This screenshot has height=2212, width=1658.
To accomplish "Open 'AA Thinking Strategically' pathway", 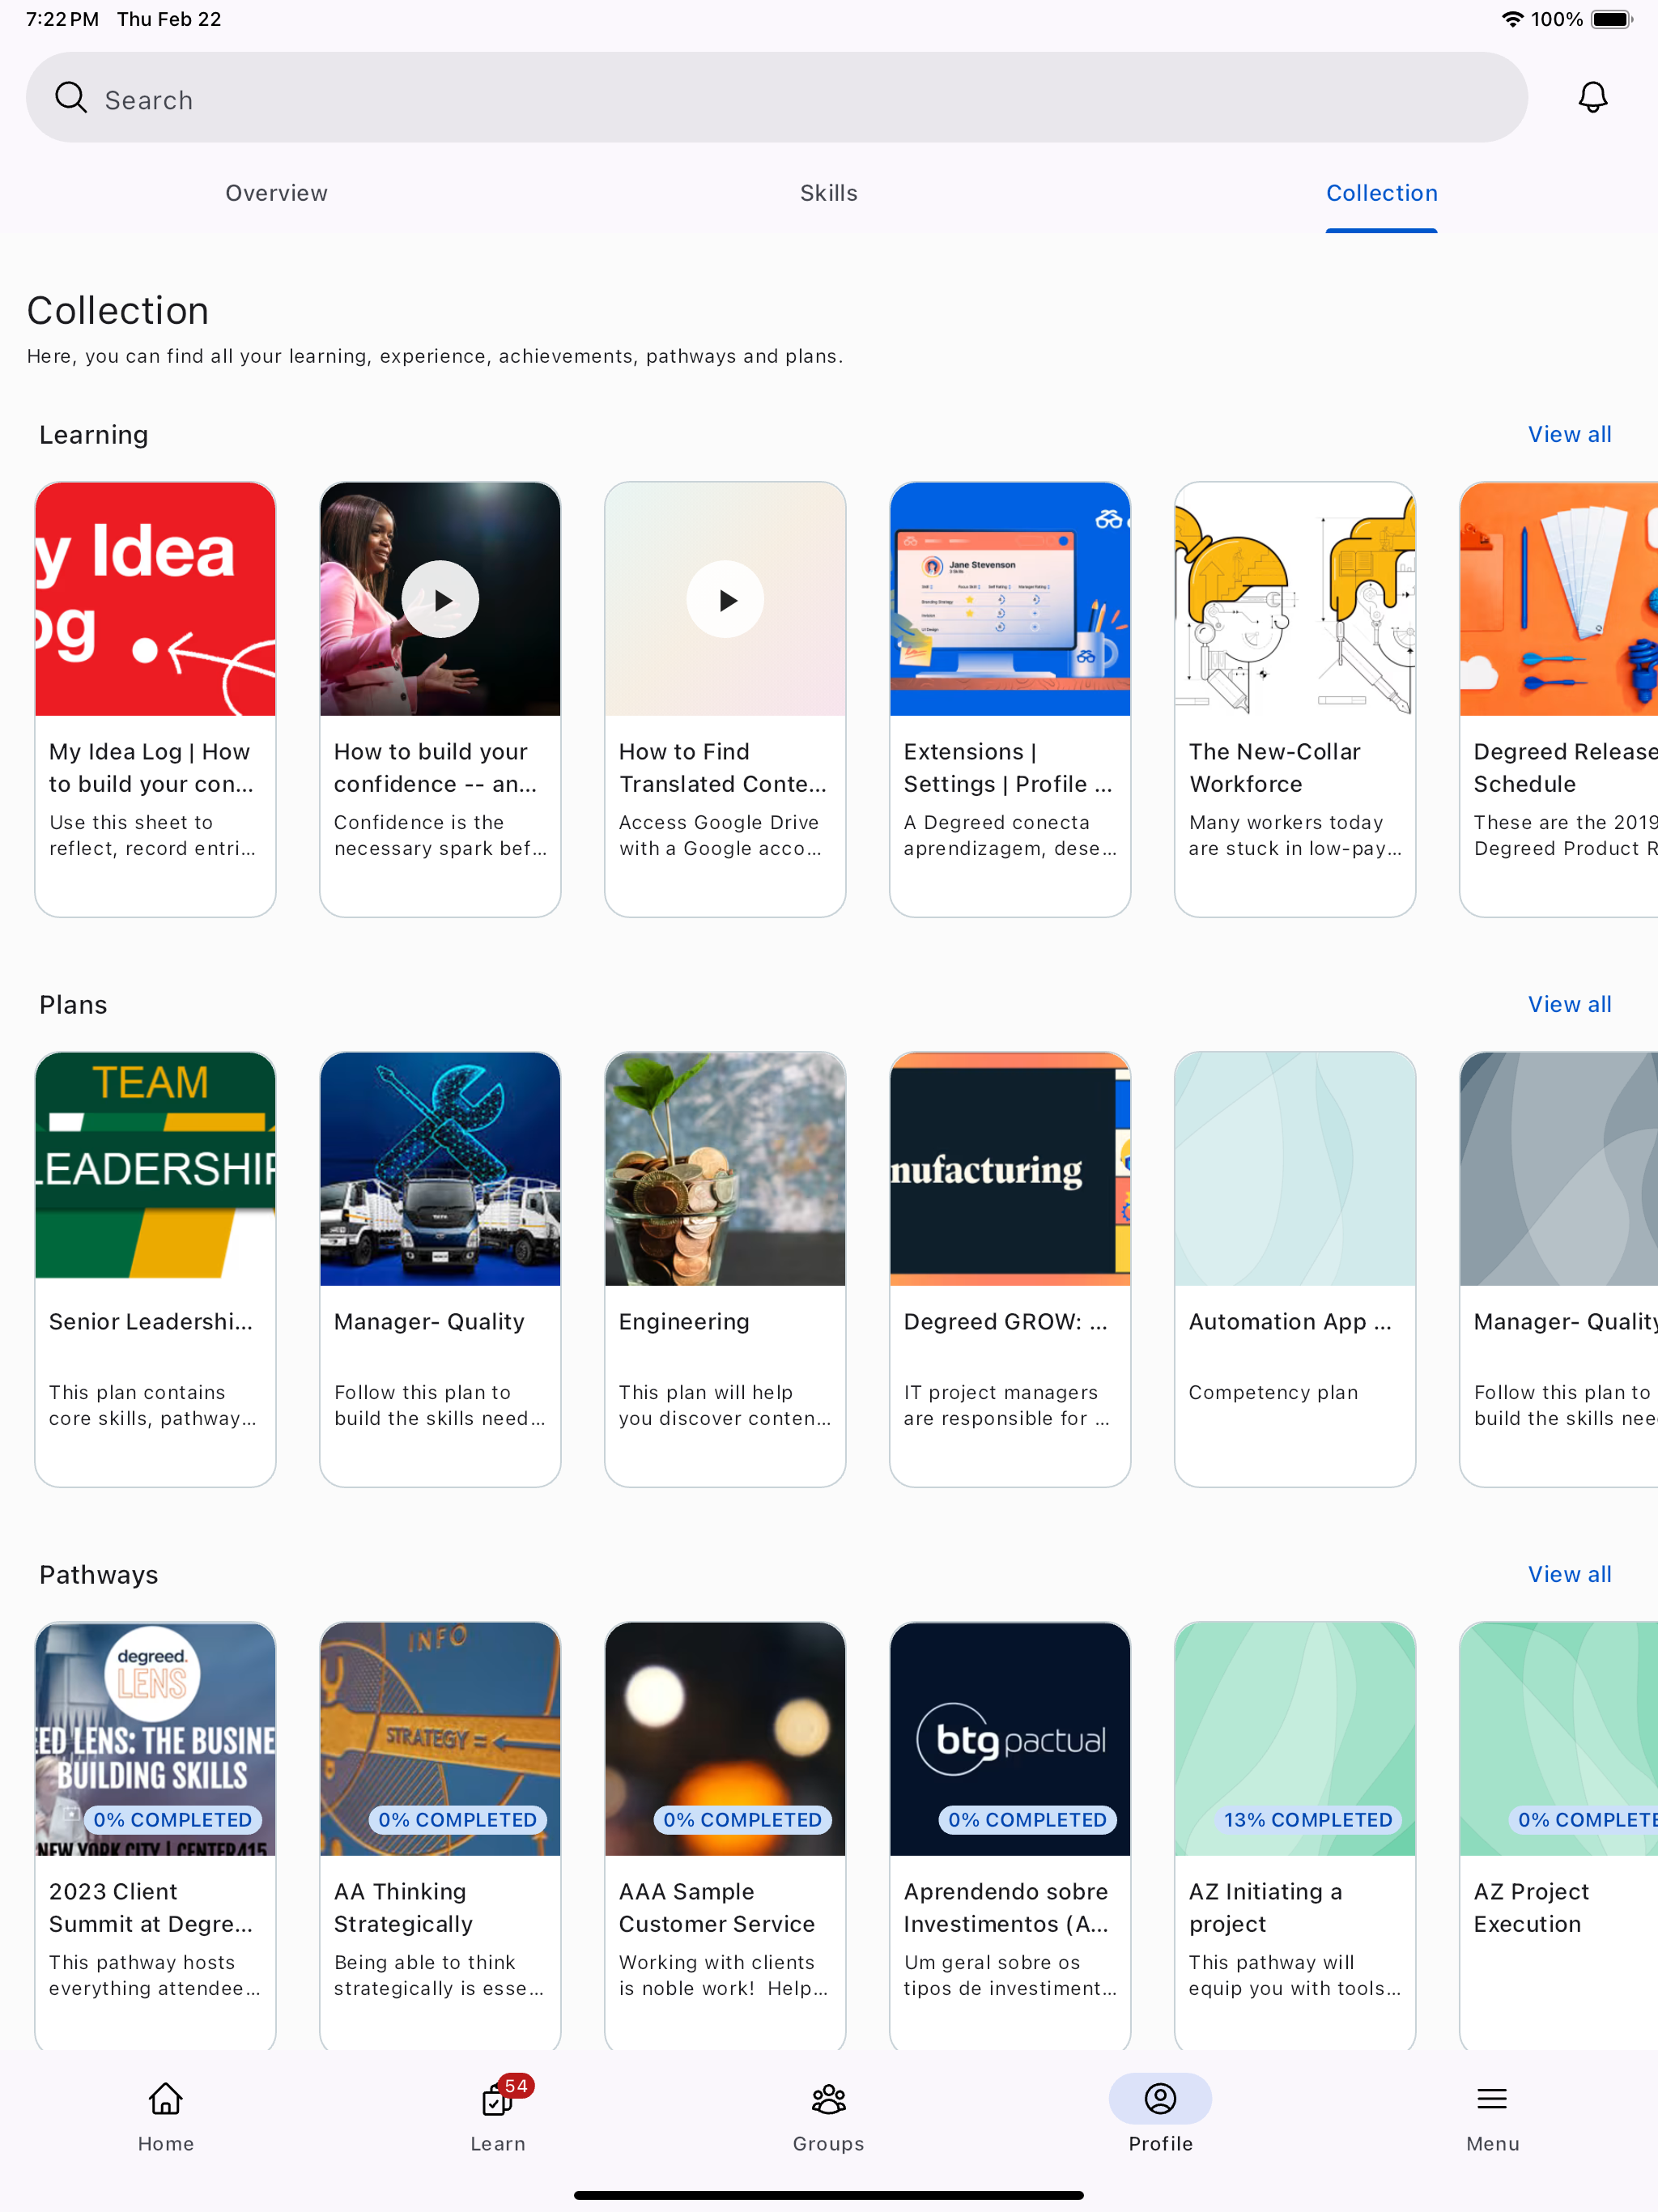I will (440, 1835).
